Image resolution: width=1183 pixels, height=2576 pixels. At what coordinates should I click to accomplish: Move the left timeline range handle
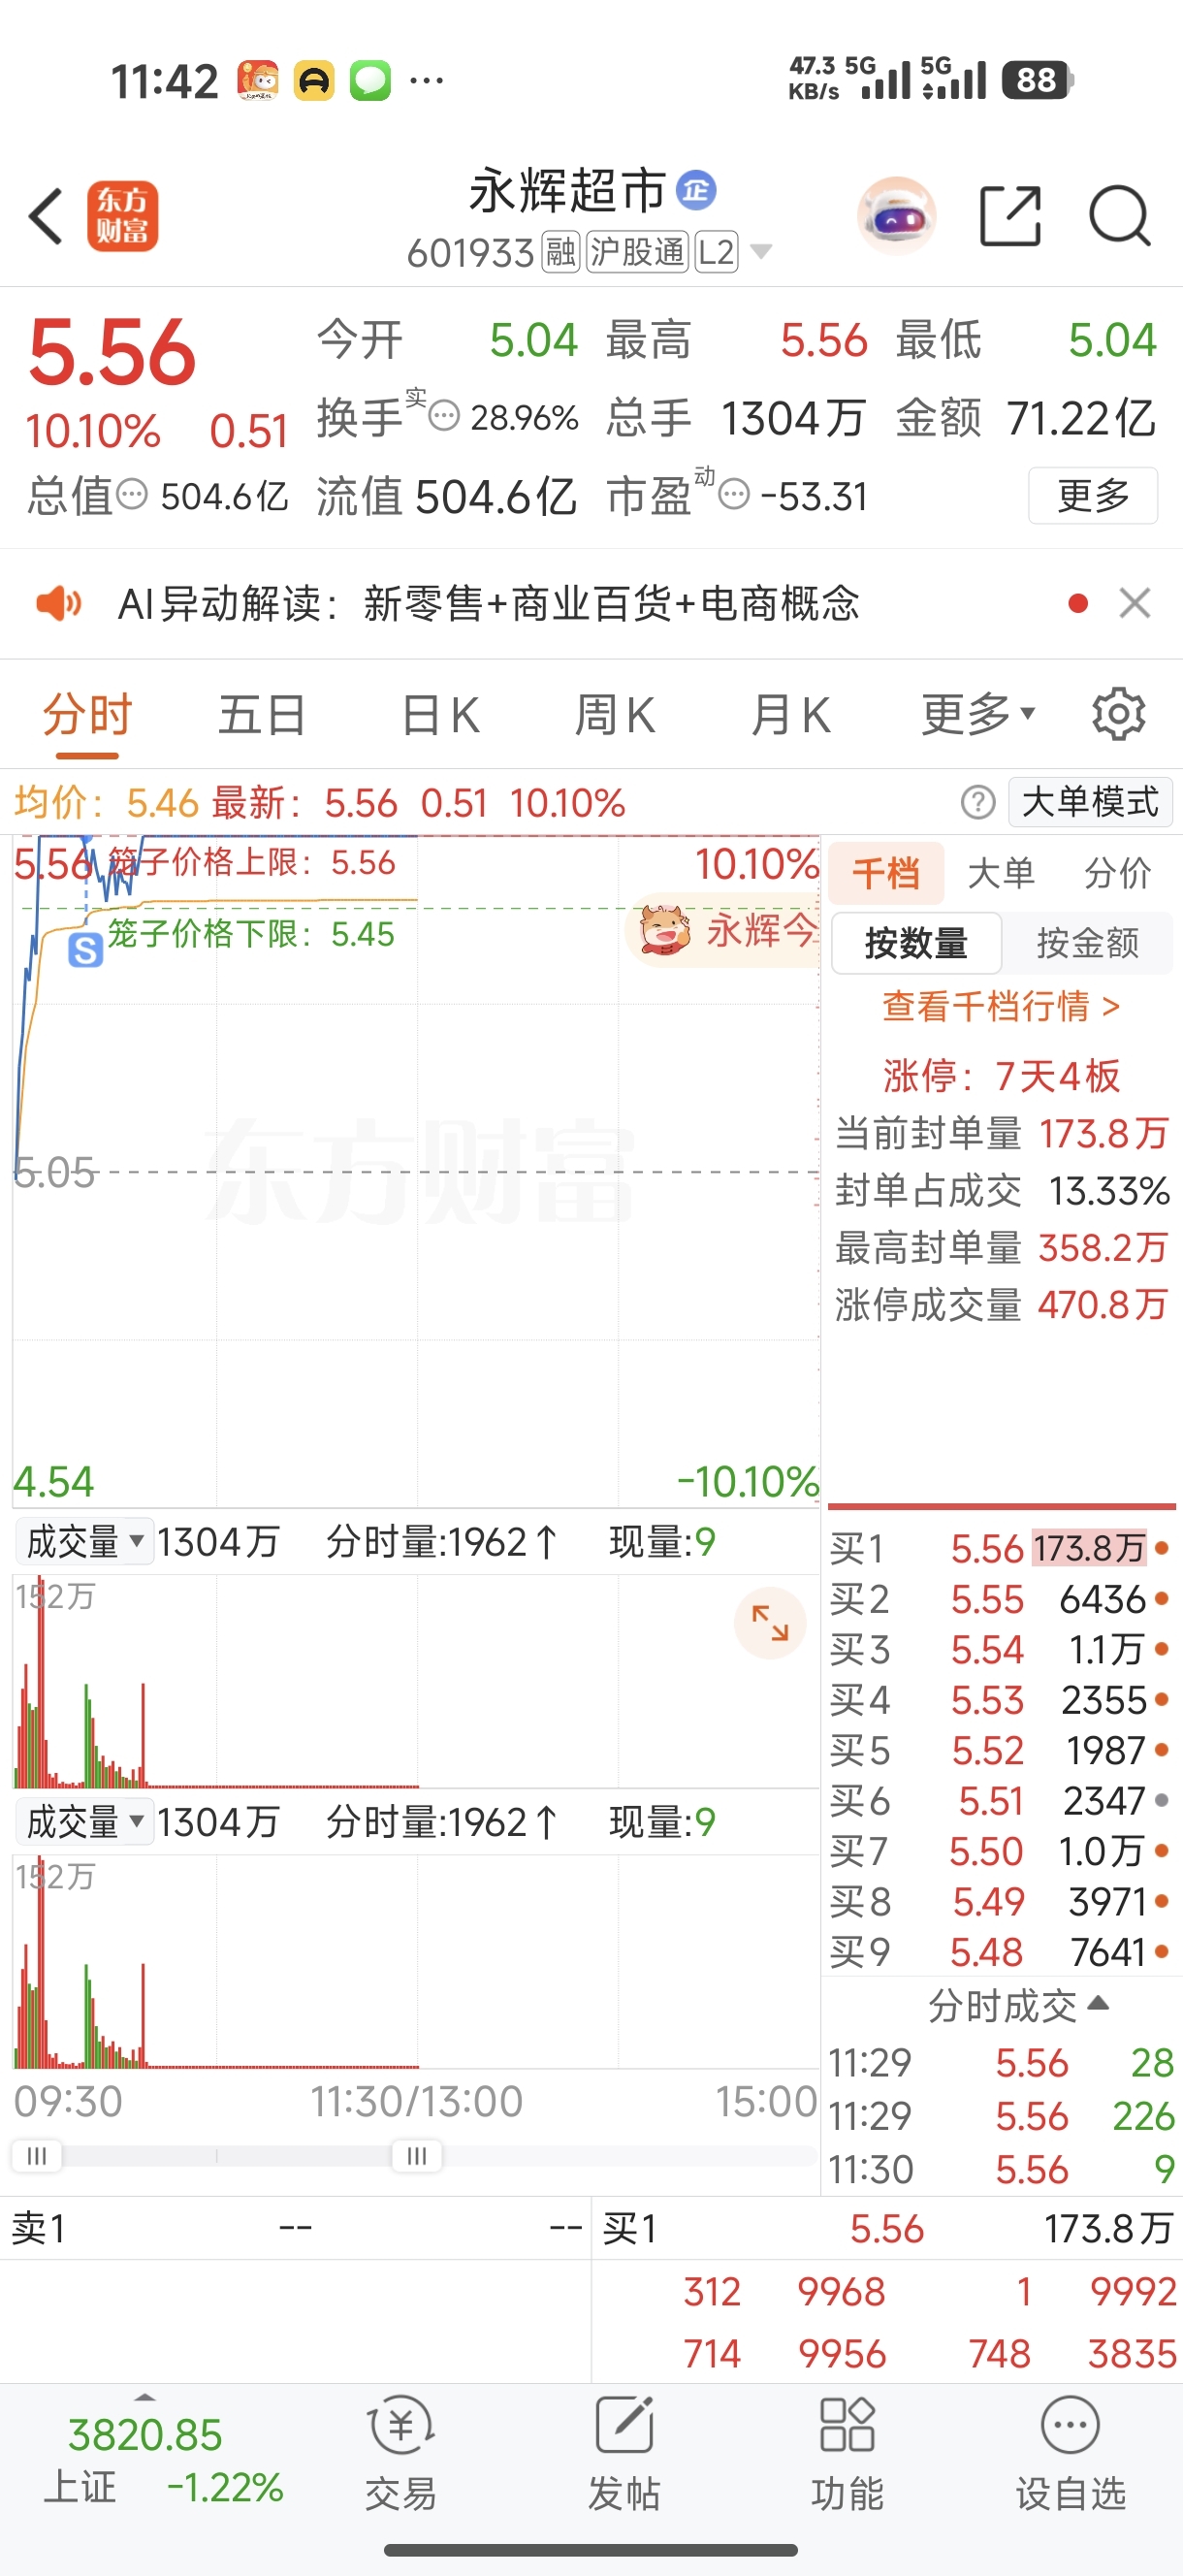click(37, 2155)
